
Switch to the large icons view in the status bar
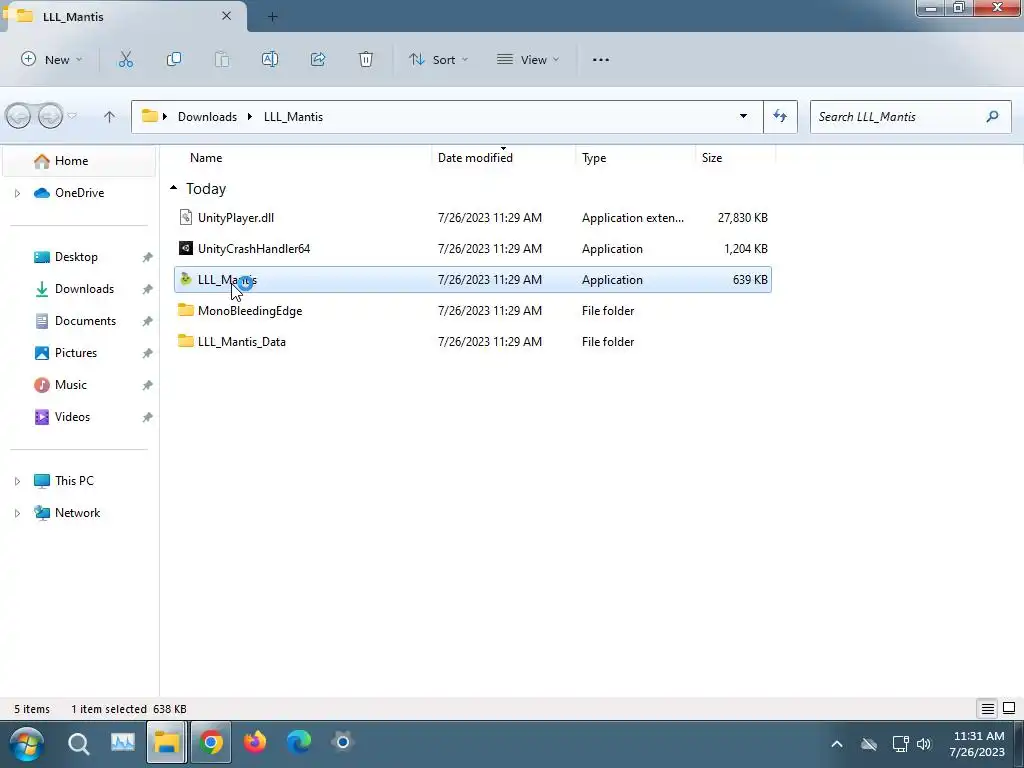(1009, 709)
